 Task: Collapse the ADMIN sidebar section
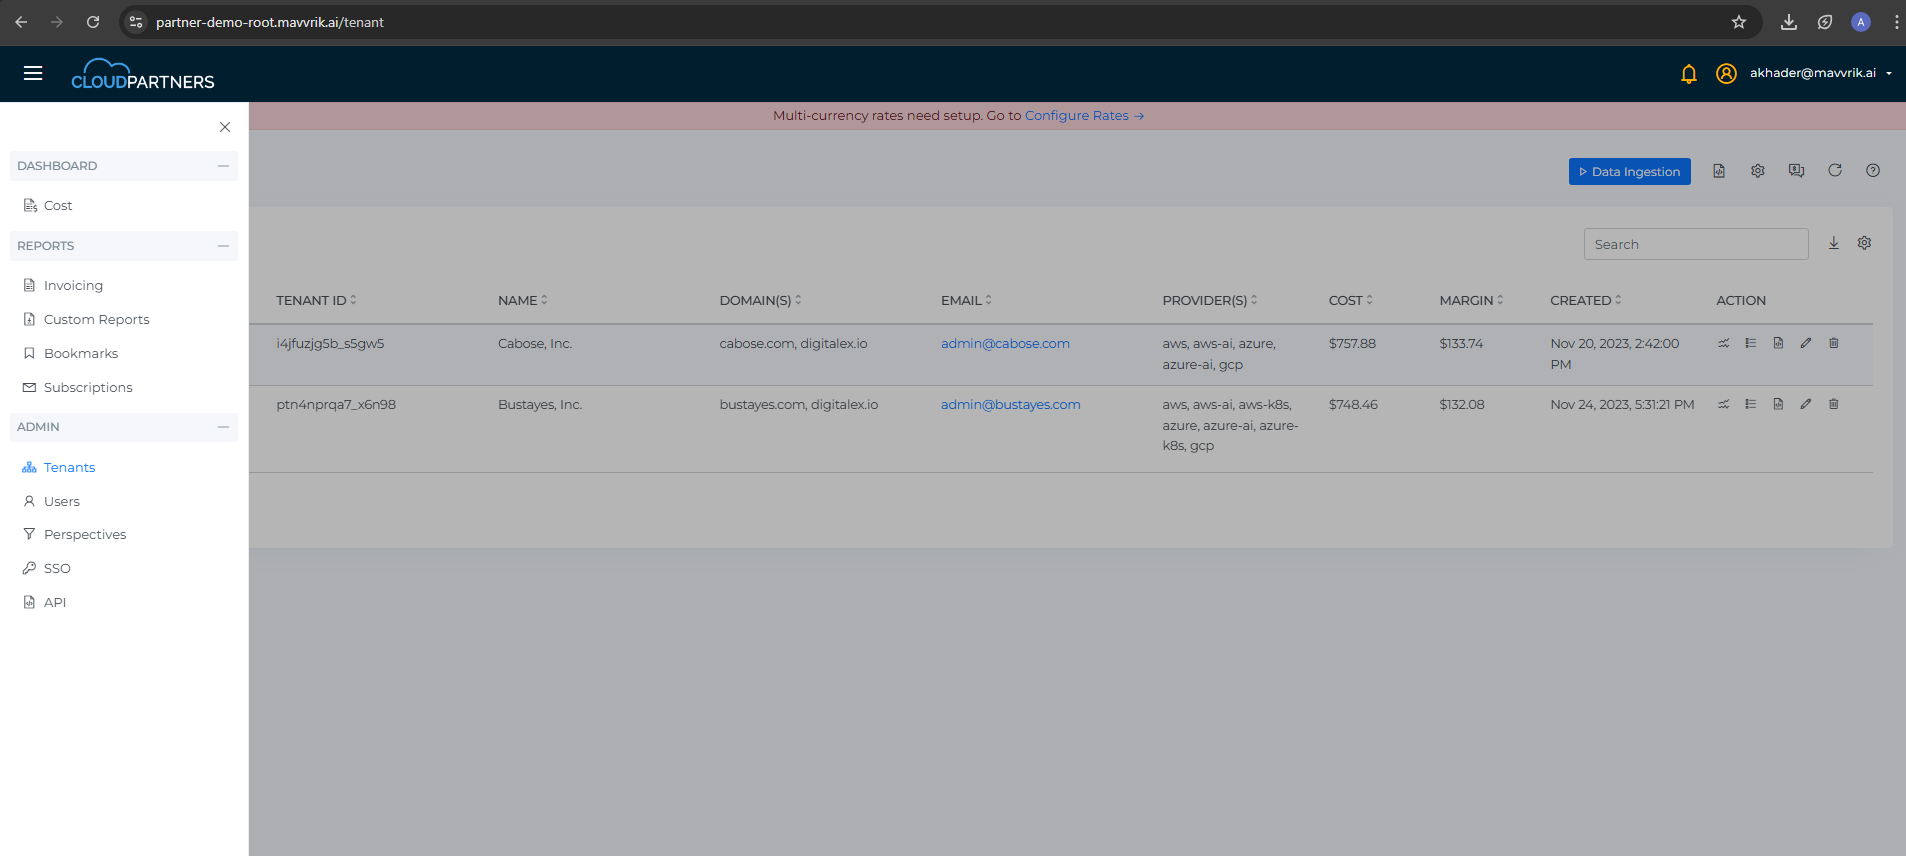(223, 427)
